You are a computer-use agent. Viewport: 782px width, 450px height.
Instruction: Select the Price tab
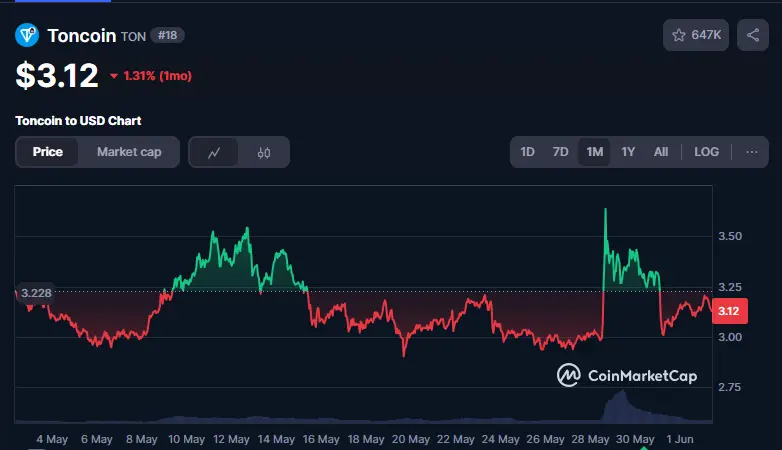point(47,152)
